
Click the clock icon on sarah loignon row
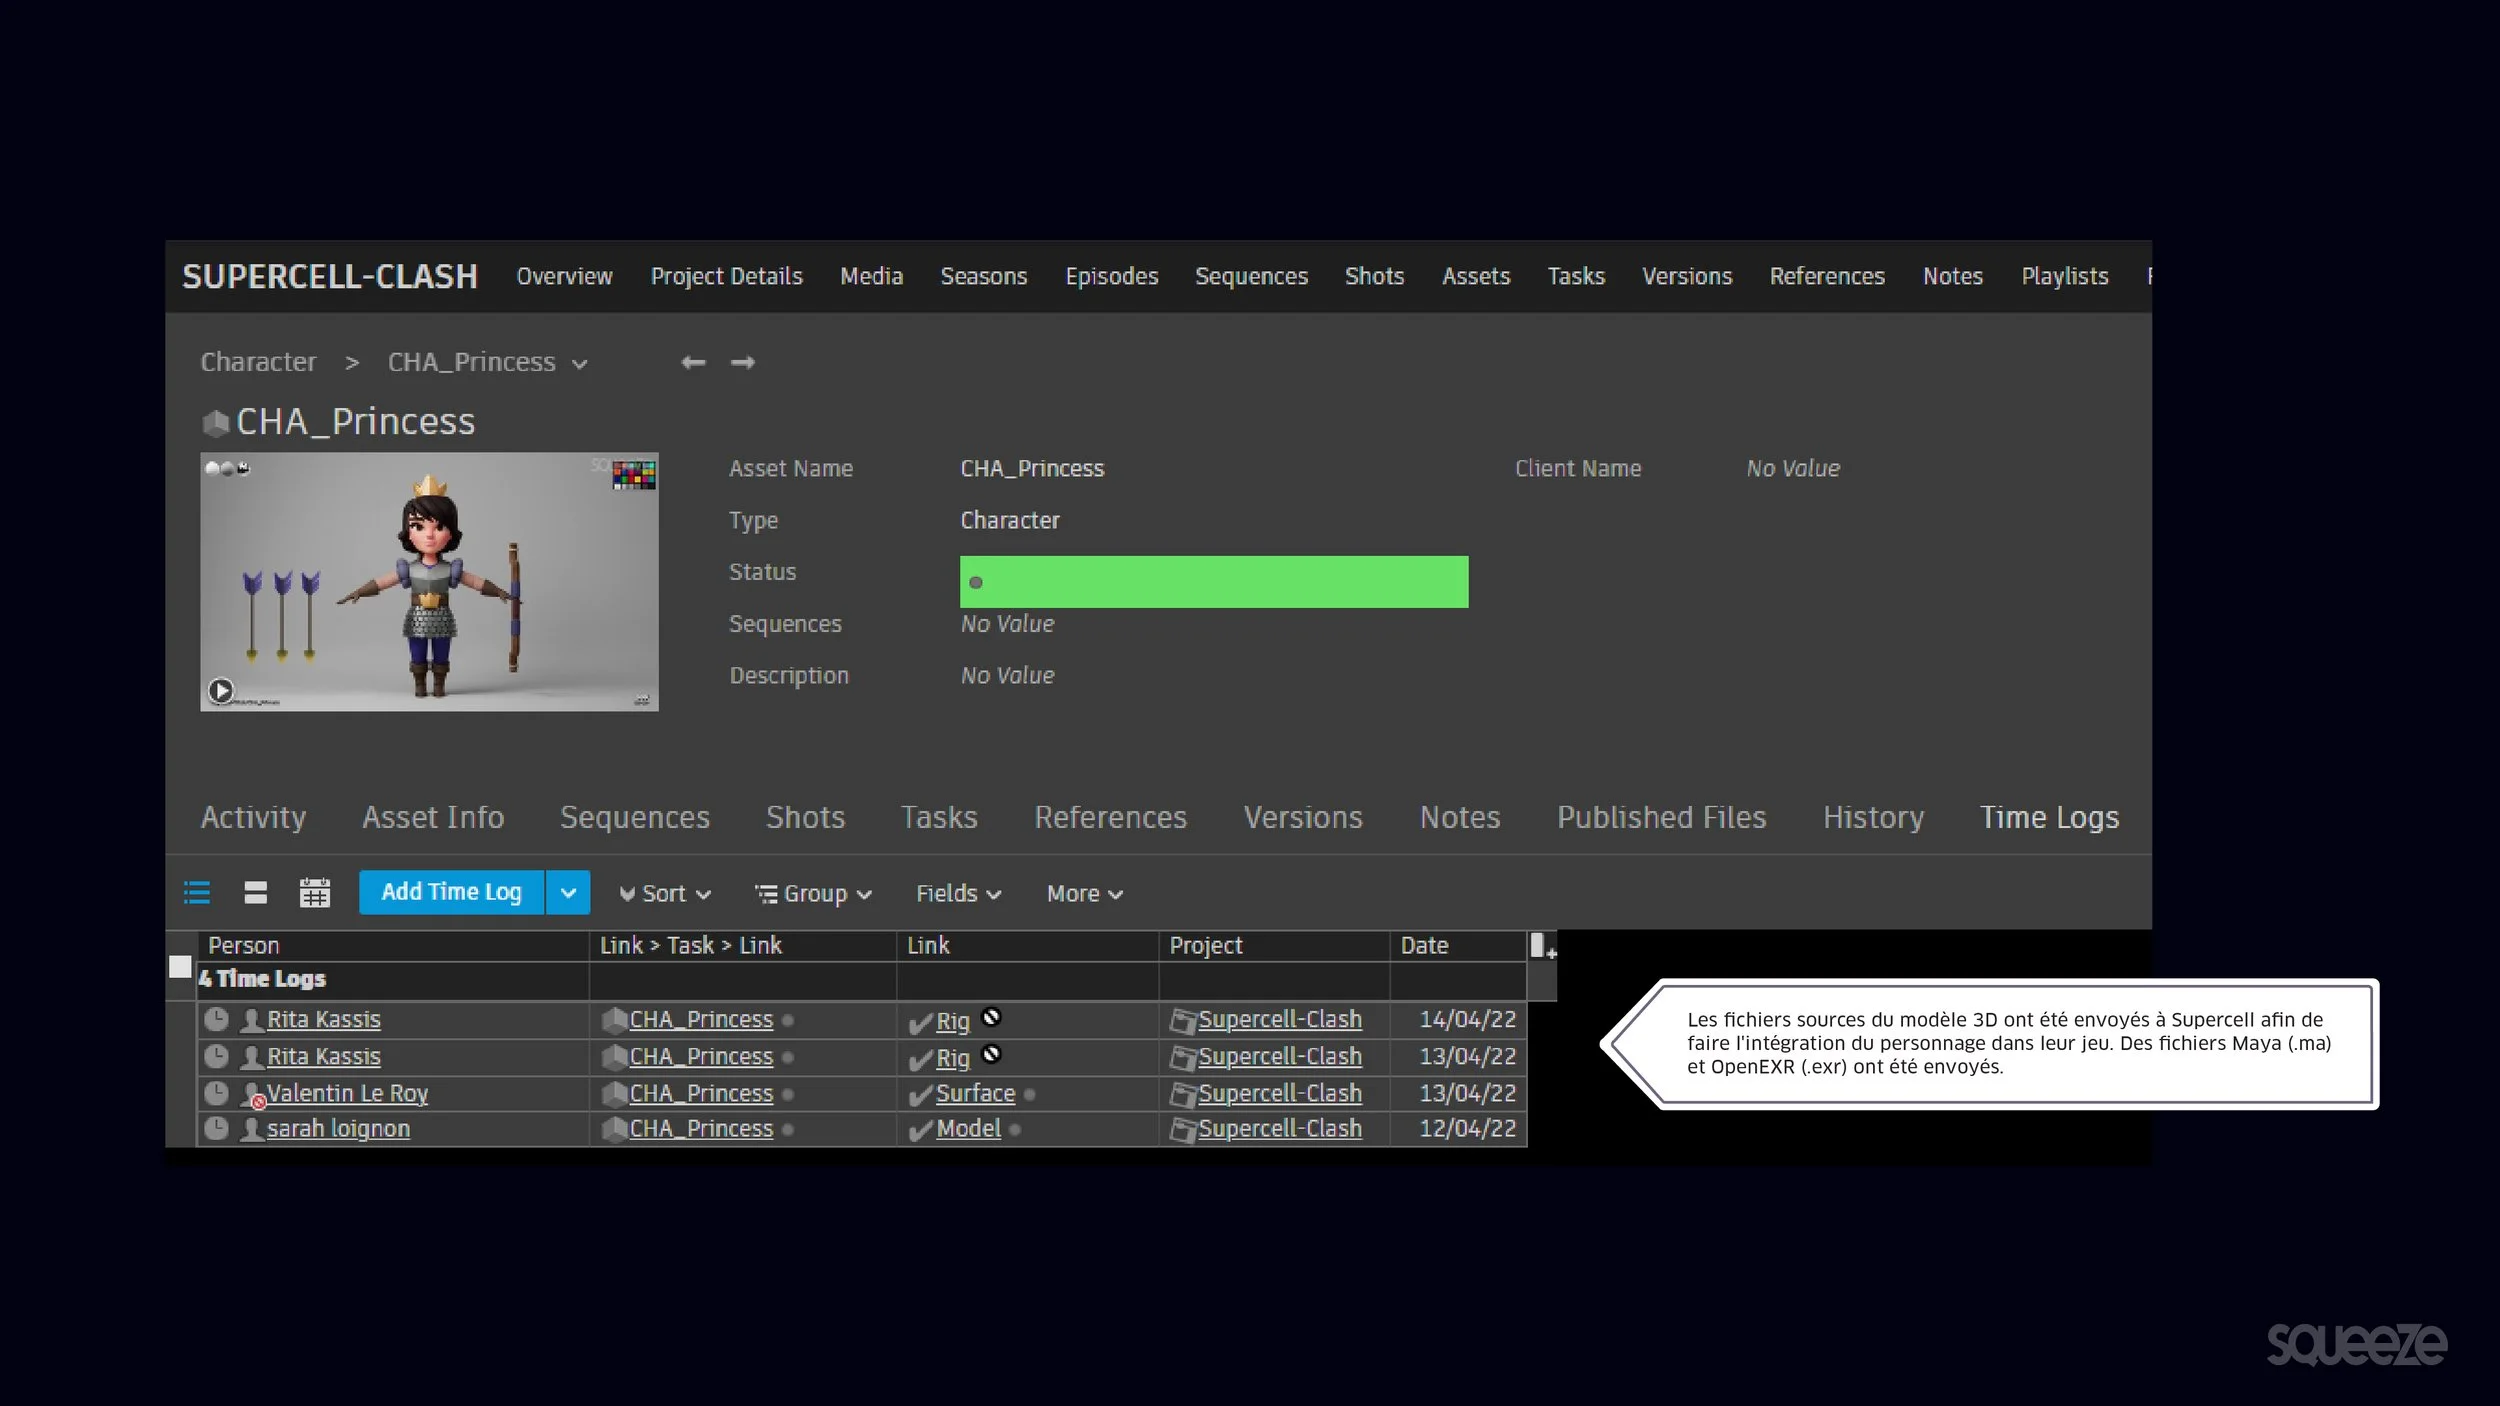tap(216, 1128)
